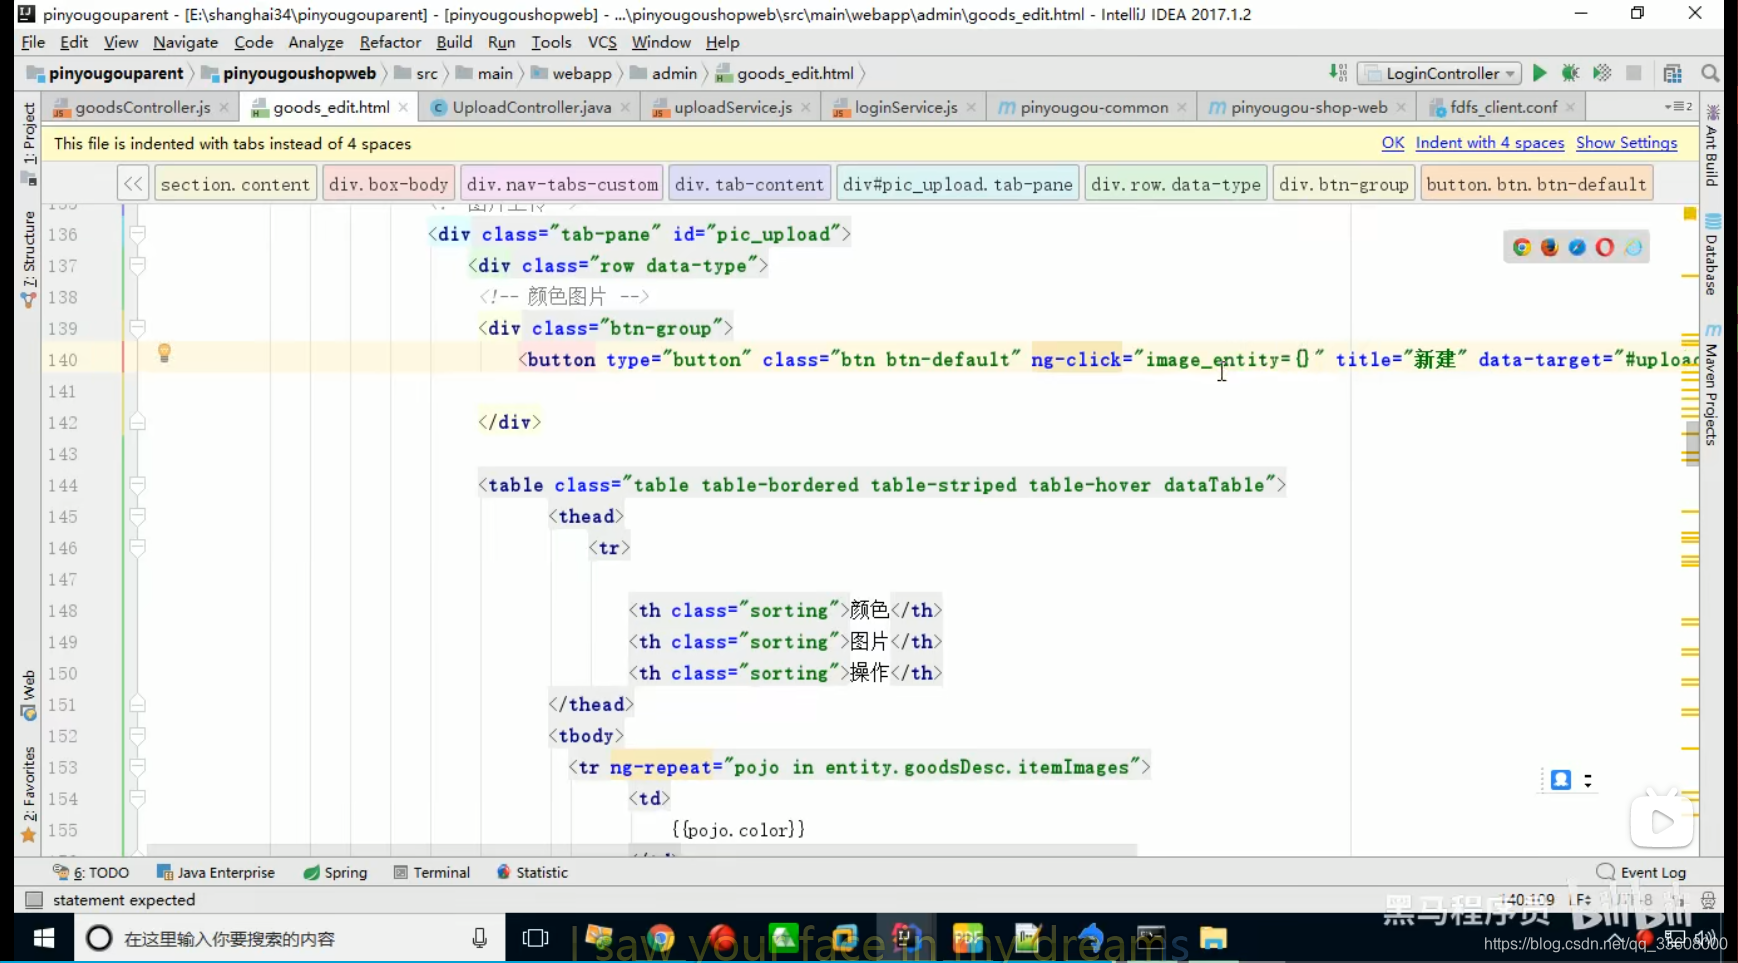The width and height of the screenshot is (1738, 963).
Task: Open the Java Enterprise tool window
Action: (x=216, y=872)
